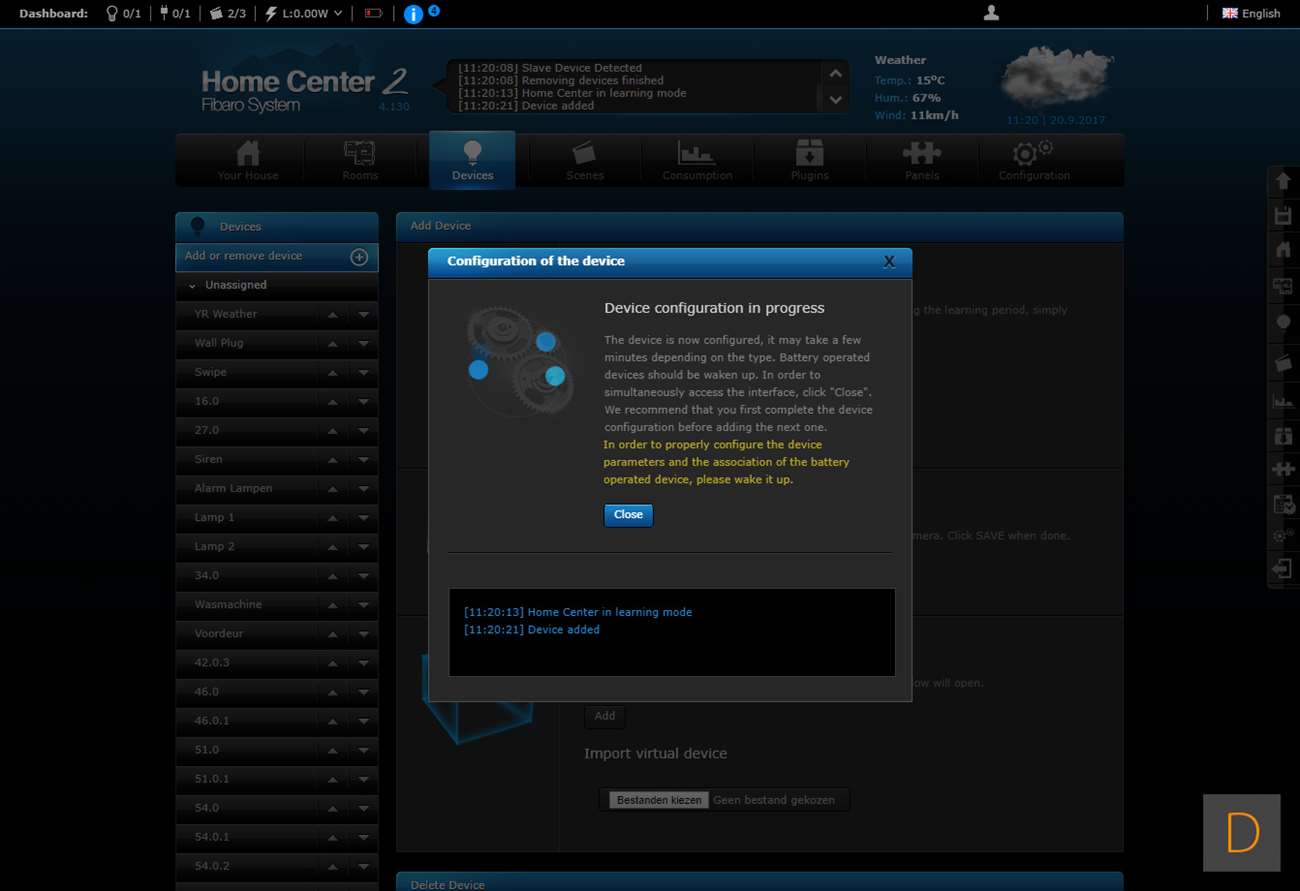Click the Bestanden kiezen file button
1300x891 pixels.
(x=659, y=800)
